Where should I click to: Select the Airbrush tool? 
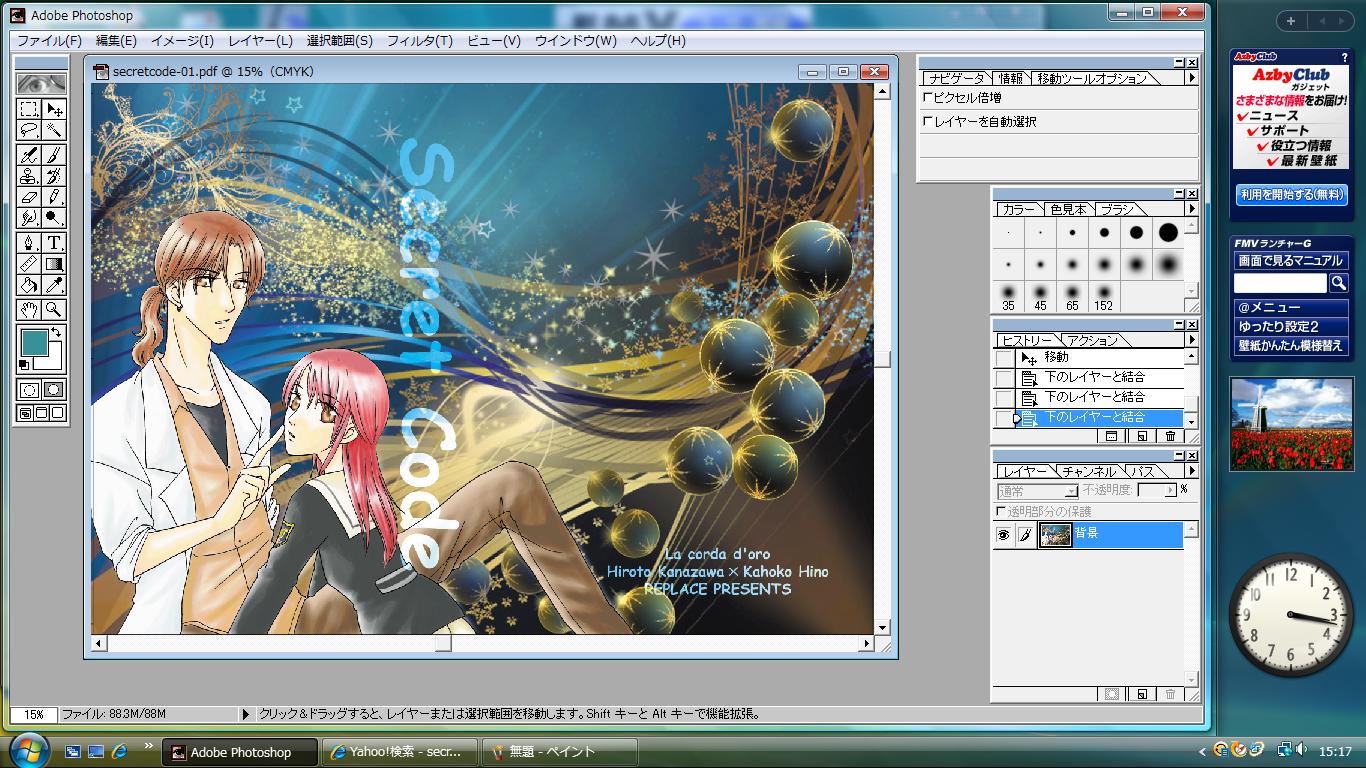pos(29,156)
